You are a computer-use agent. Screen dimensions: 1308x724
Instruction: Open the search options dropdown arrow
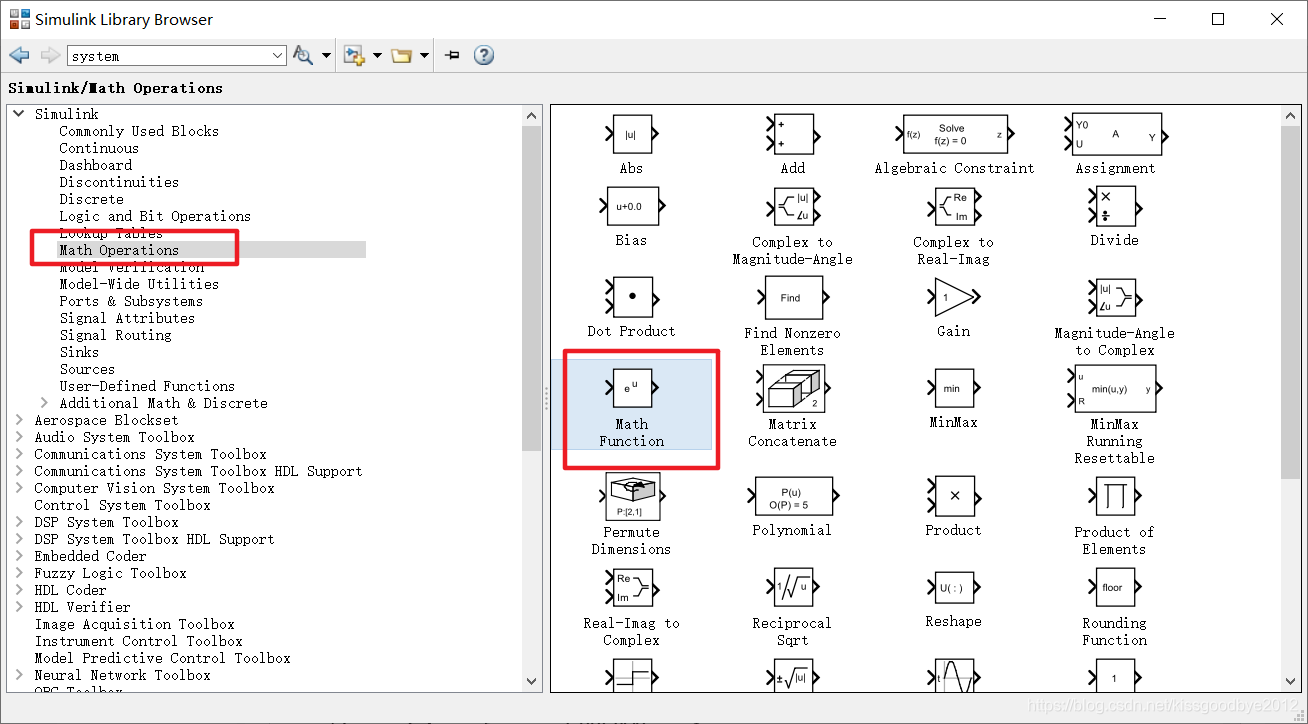click(327, 56)
